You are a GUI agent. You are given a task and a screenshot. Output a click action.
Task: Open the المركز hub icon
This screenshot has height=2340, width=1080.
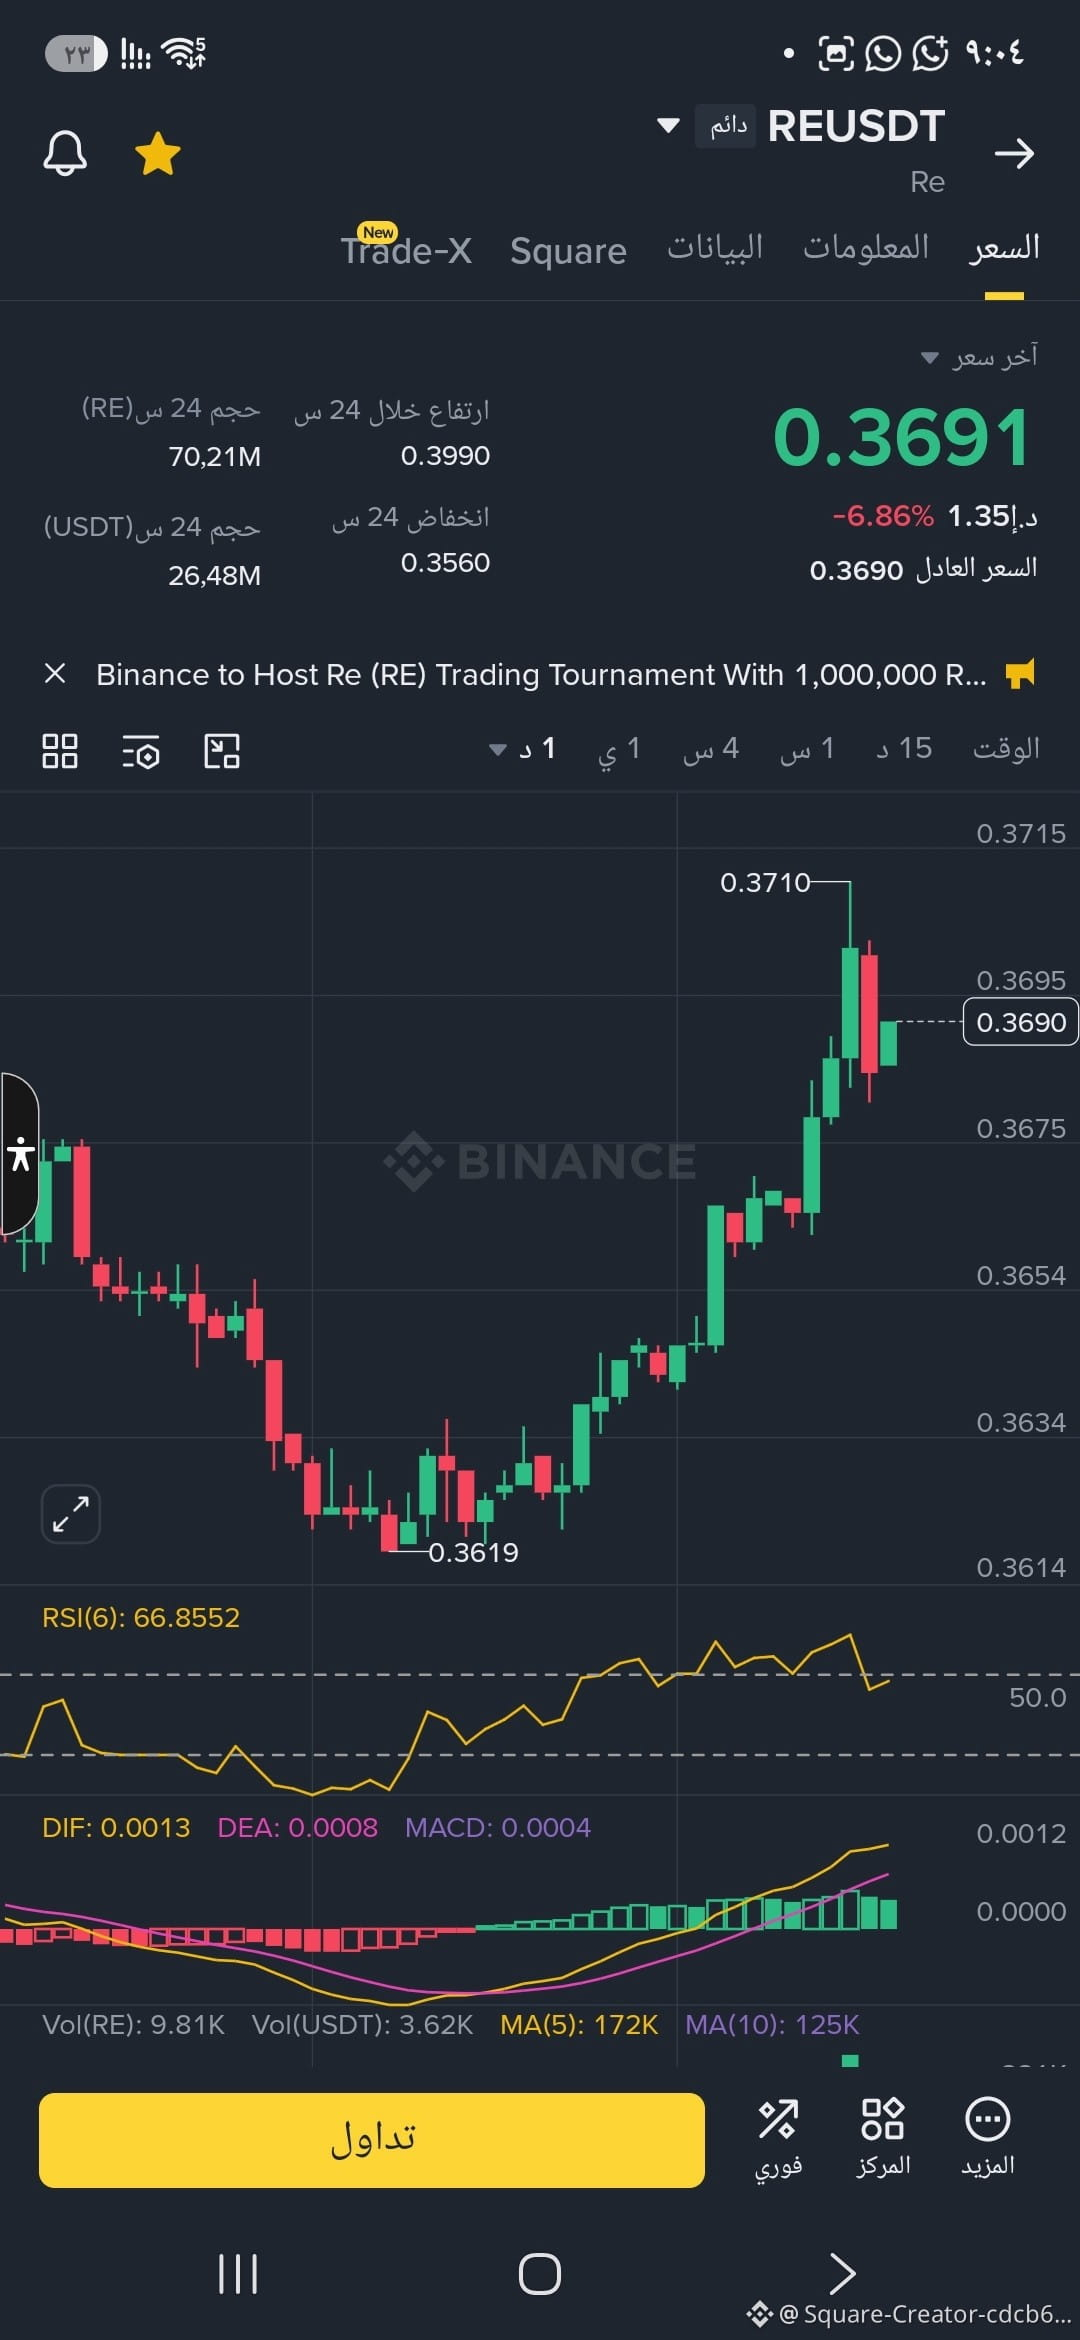pos(883,2139)
